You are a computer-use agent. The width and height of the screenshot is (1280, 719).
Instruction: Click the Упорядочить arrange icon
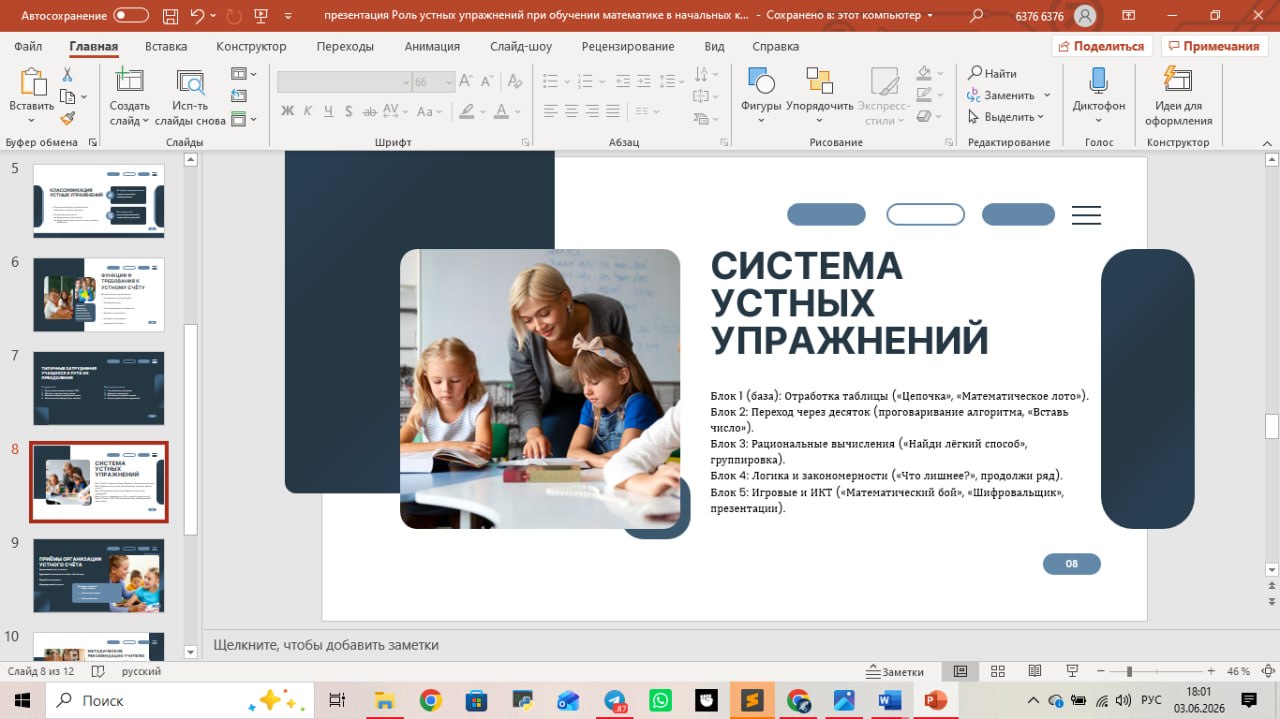pyautogui.click(x=819, y=82)
